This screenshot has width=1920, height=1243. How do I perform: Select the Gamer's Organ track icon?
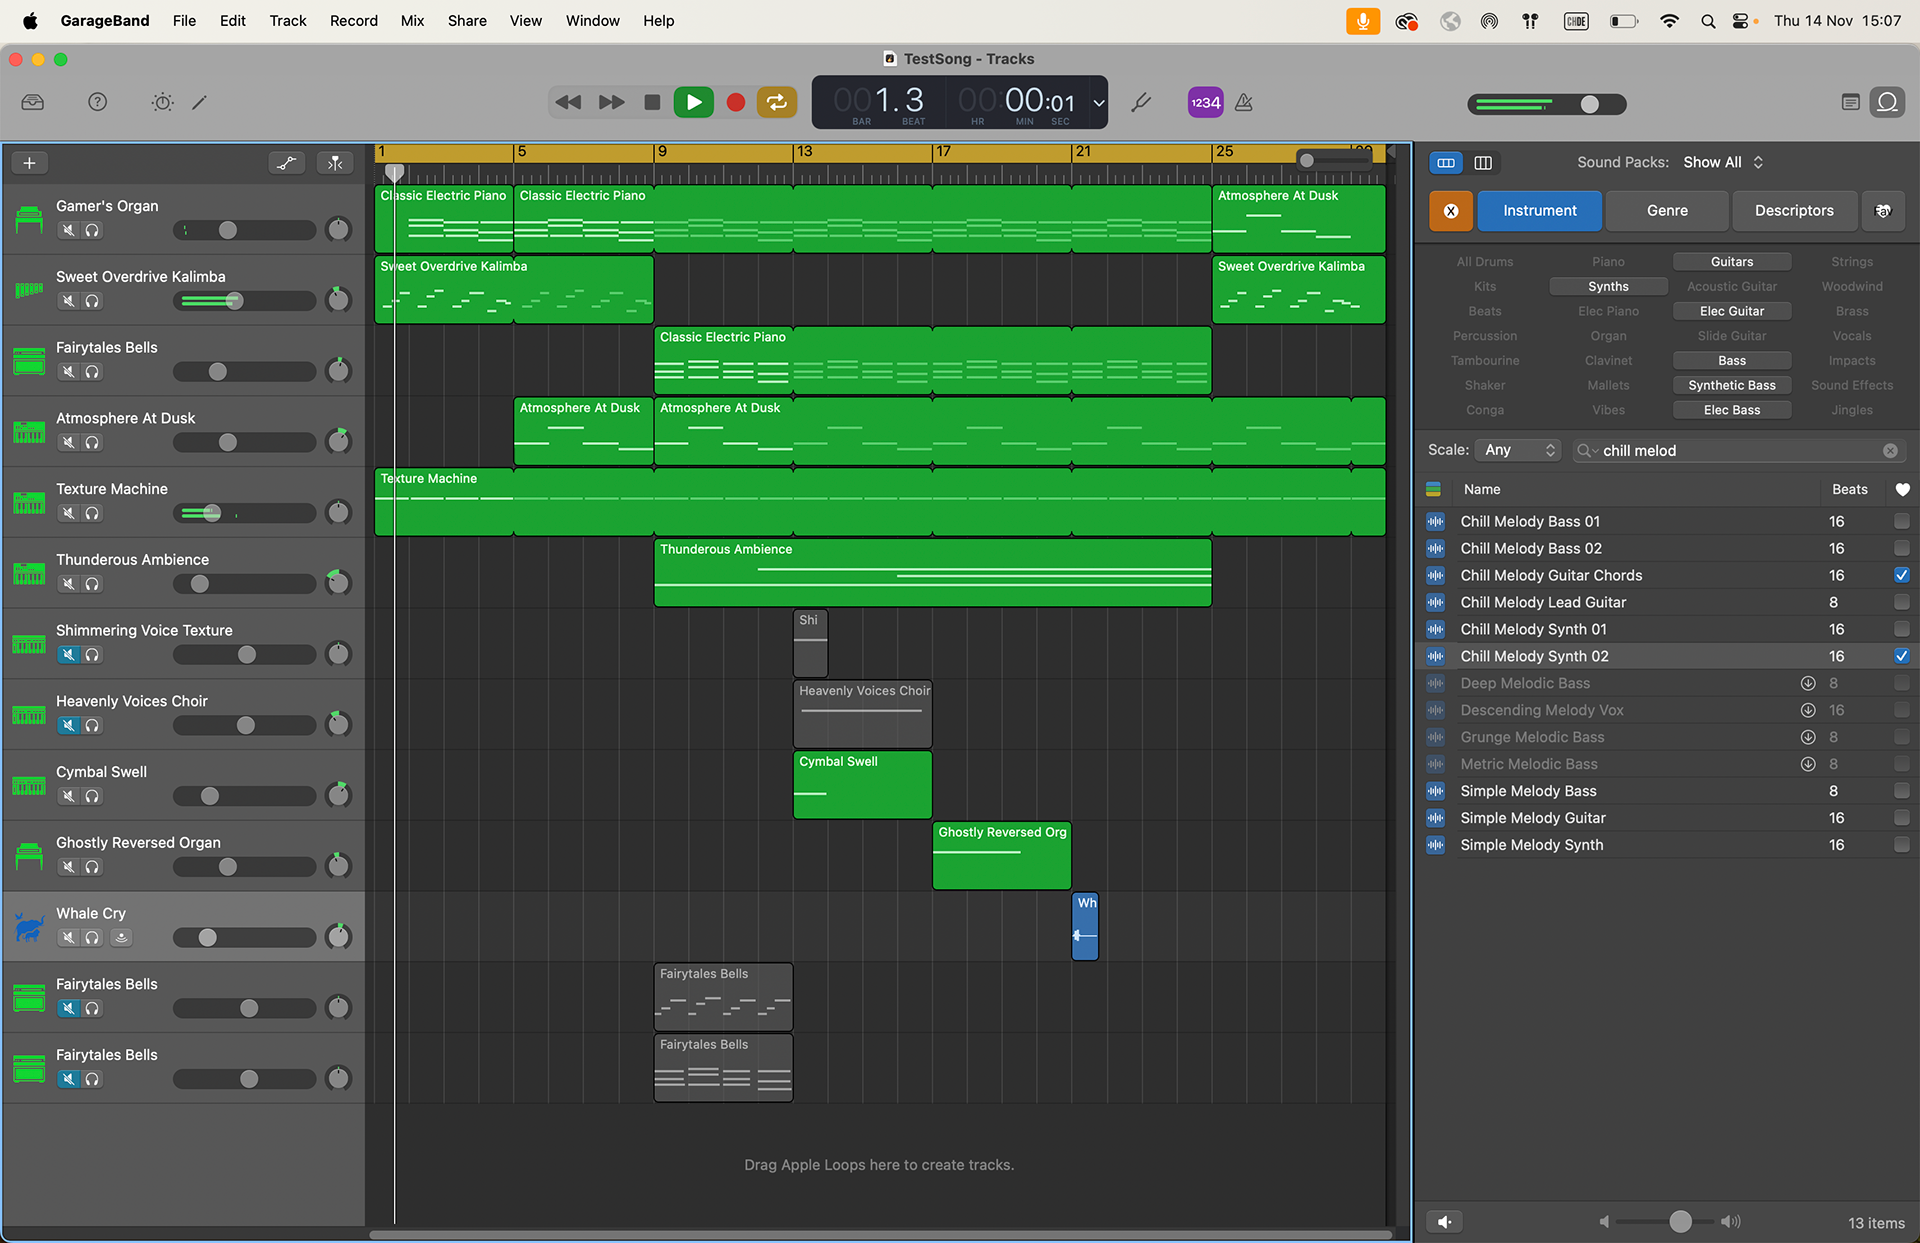point(29,219)
